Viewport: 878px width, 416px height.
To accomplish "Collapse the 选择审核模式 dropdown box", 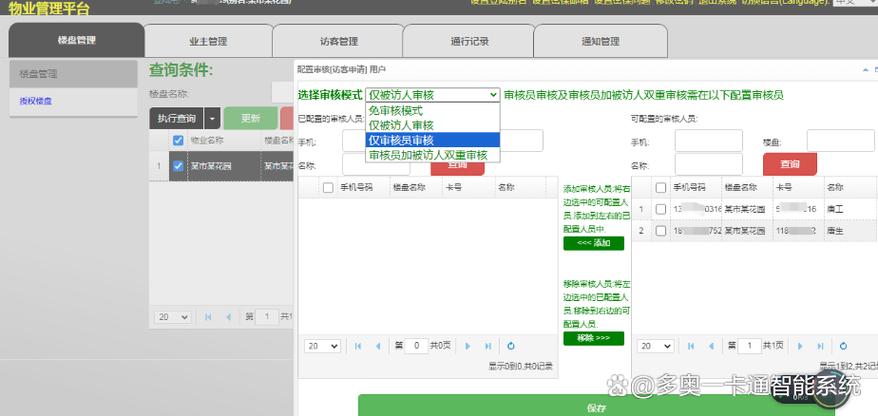I will (x=432, y=95).
